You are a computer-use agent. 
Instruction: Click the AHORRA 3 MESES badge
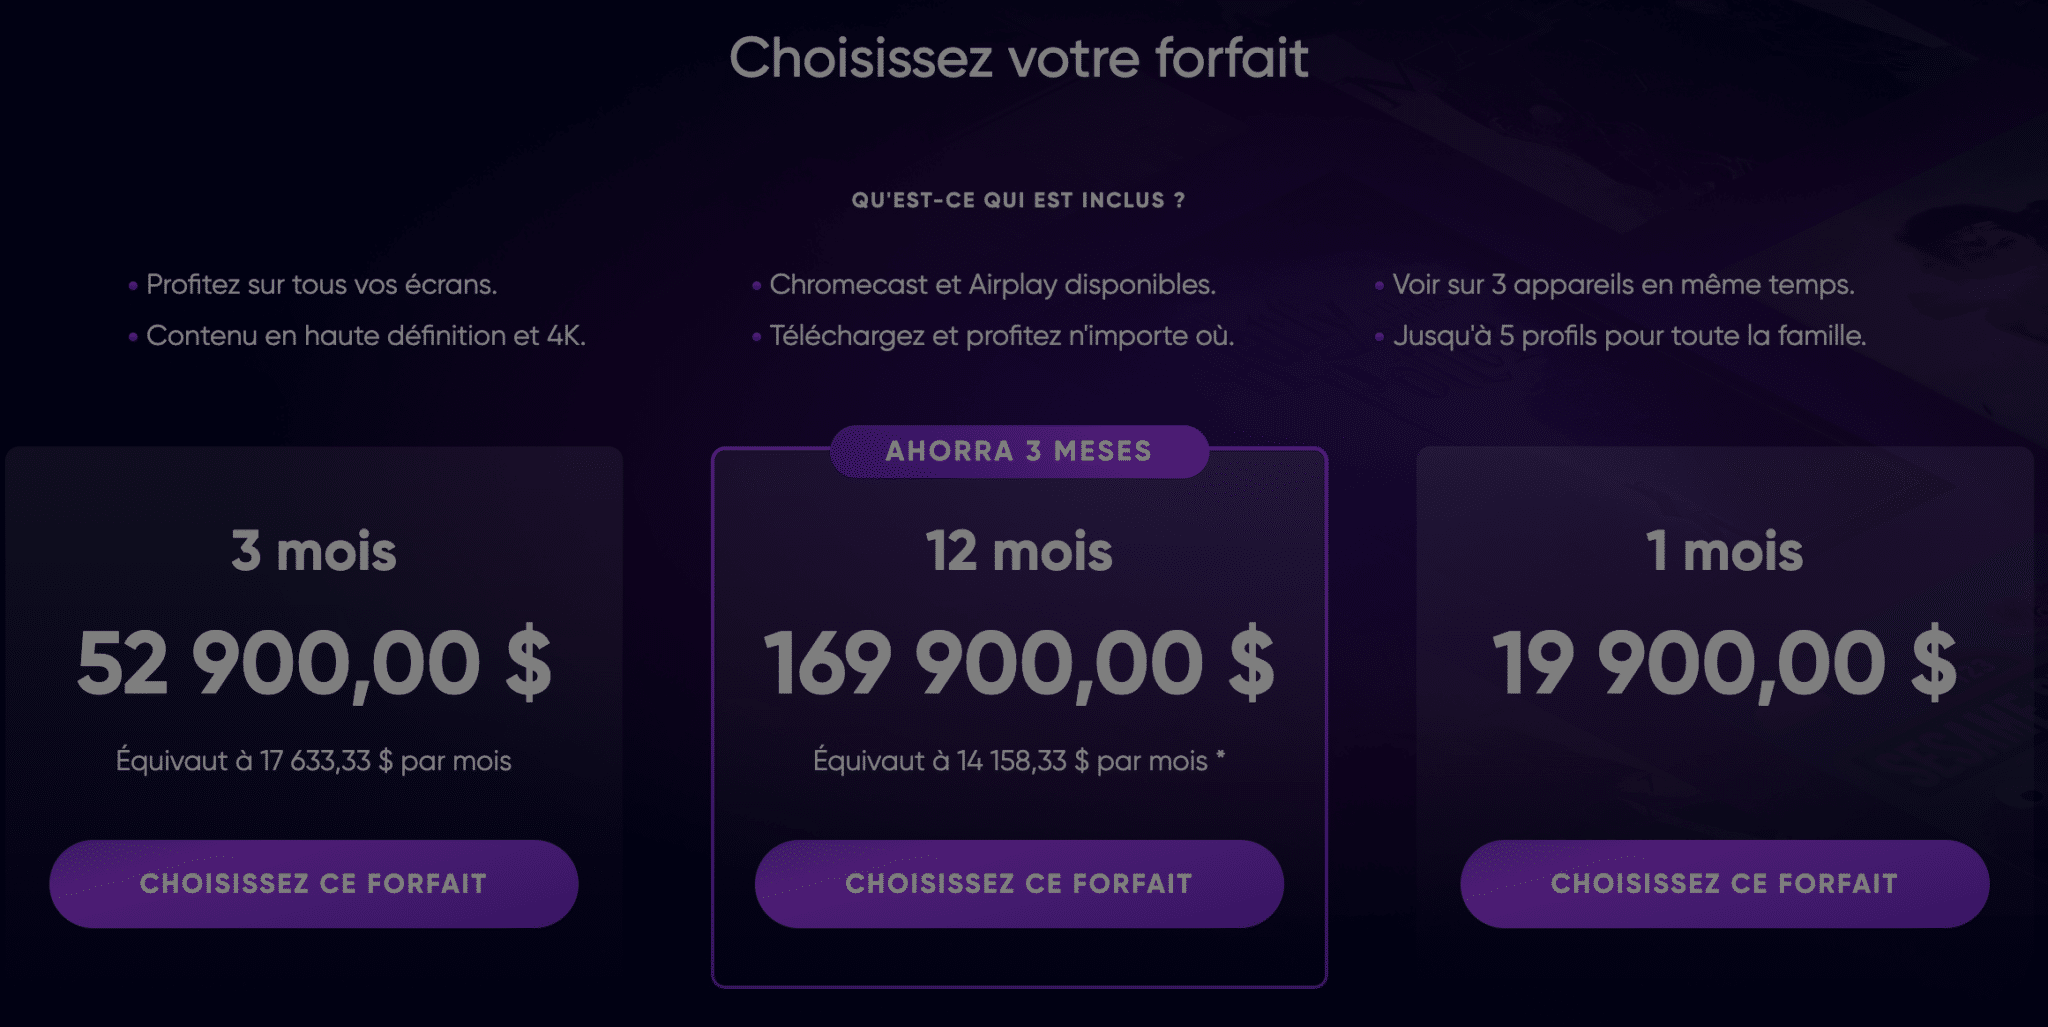(x=1018, y=451)
